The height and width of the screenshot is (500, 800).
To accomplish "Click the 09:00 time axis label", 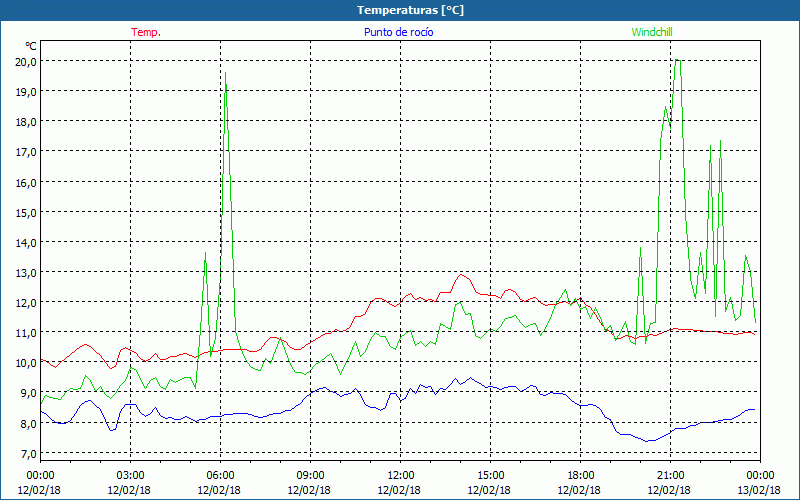I will [310, 476].
